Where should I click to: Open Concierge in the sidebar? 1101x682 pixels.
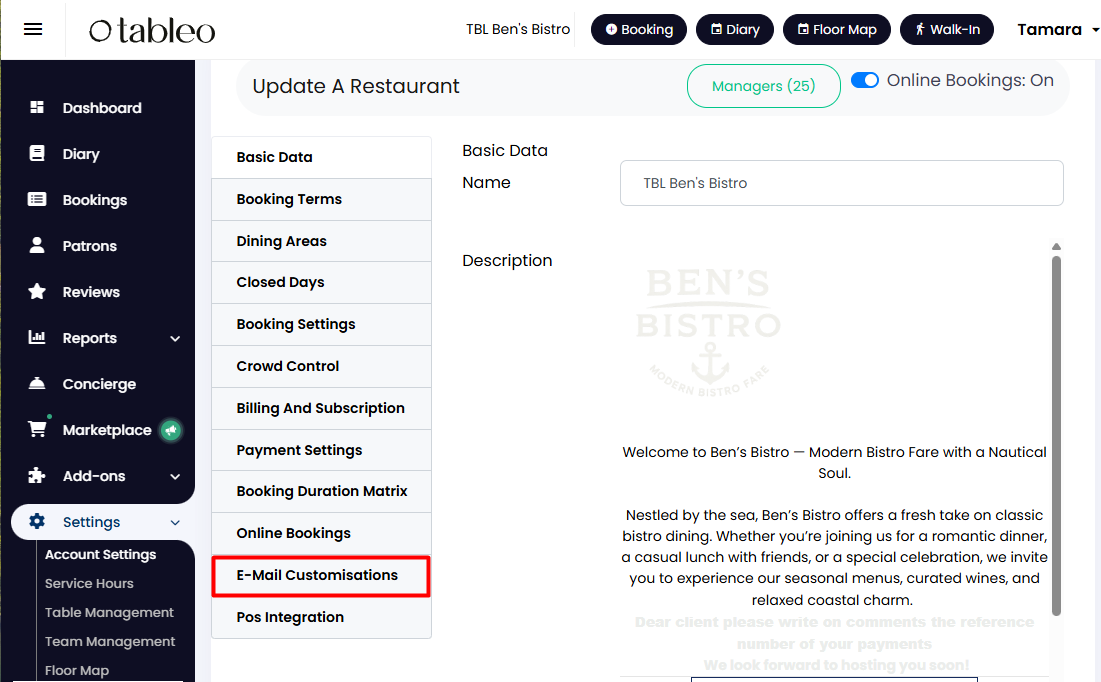(99, 384)
